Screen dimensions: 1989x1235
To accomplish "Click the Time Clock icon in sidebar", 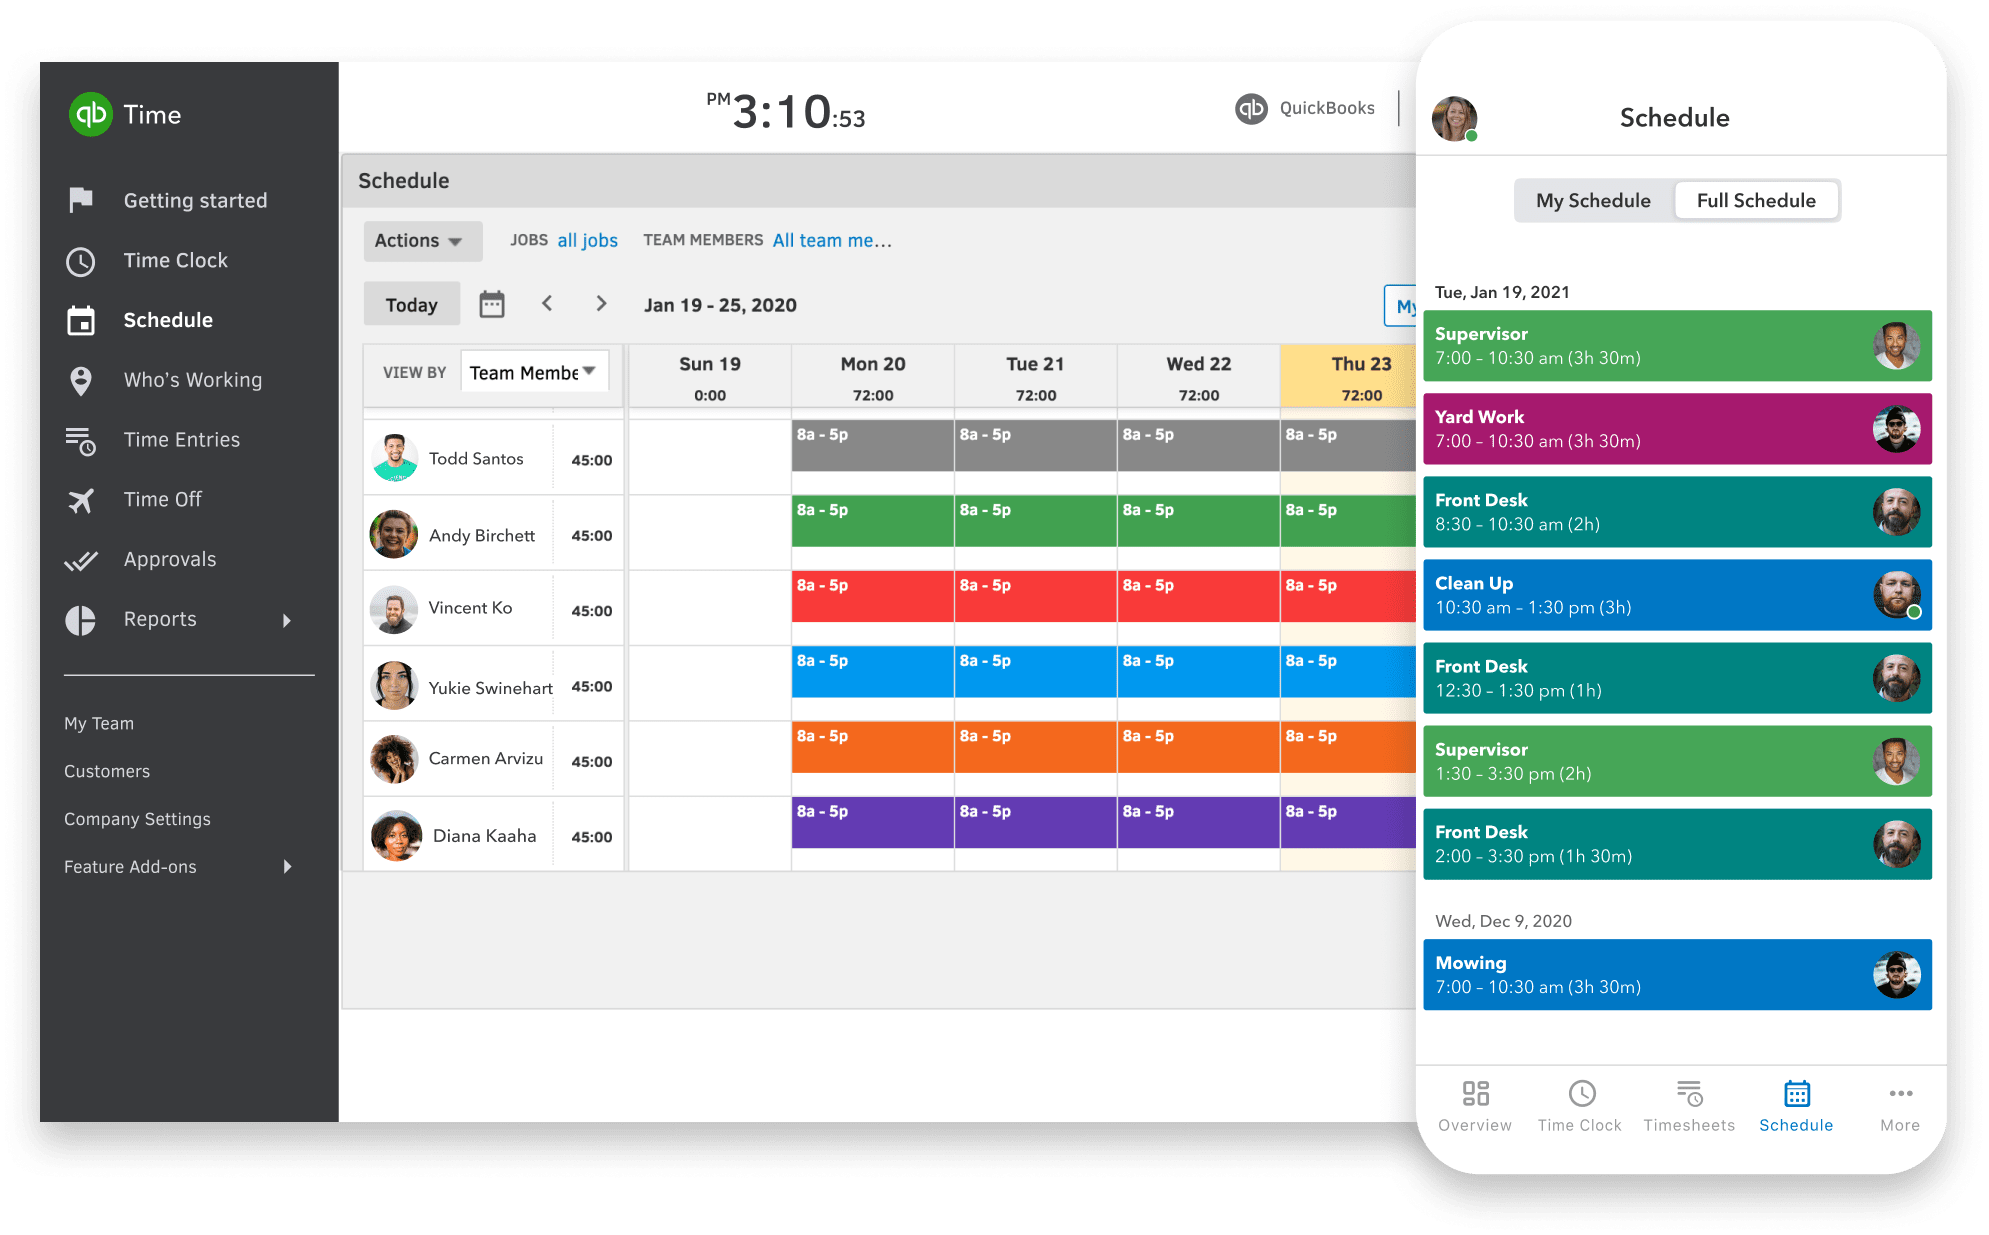I will [x=81, y=260].
